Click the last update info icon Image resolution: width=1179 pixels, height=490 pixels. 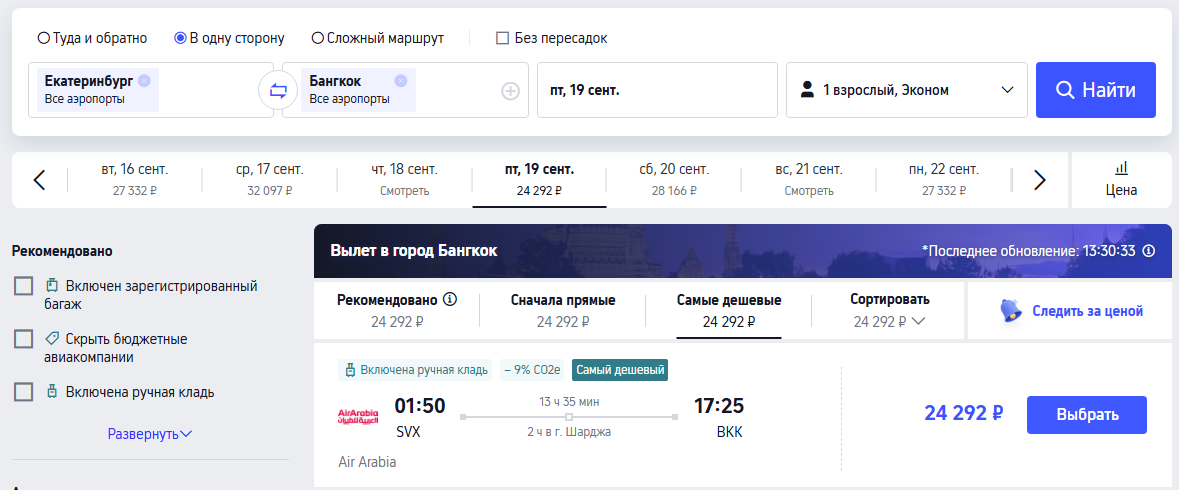(x=1148, y=251)
